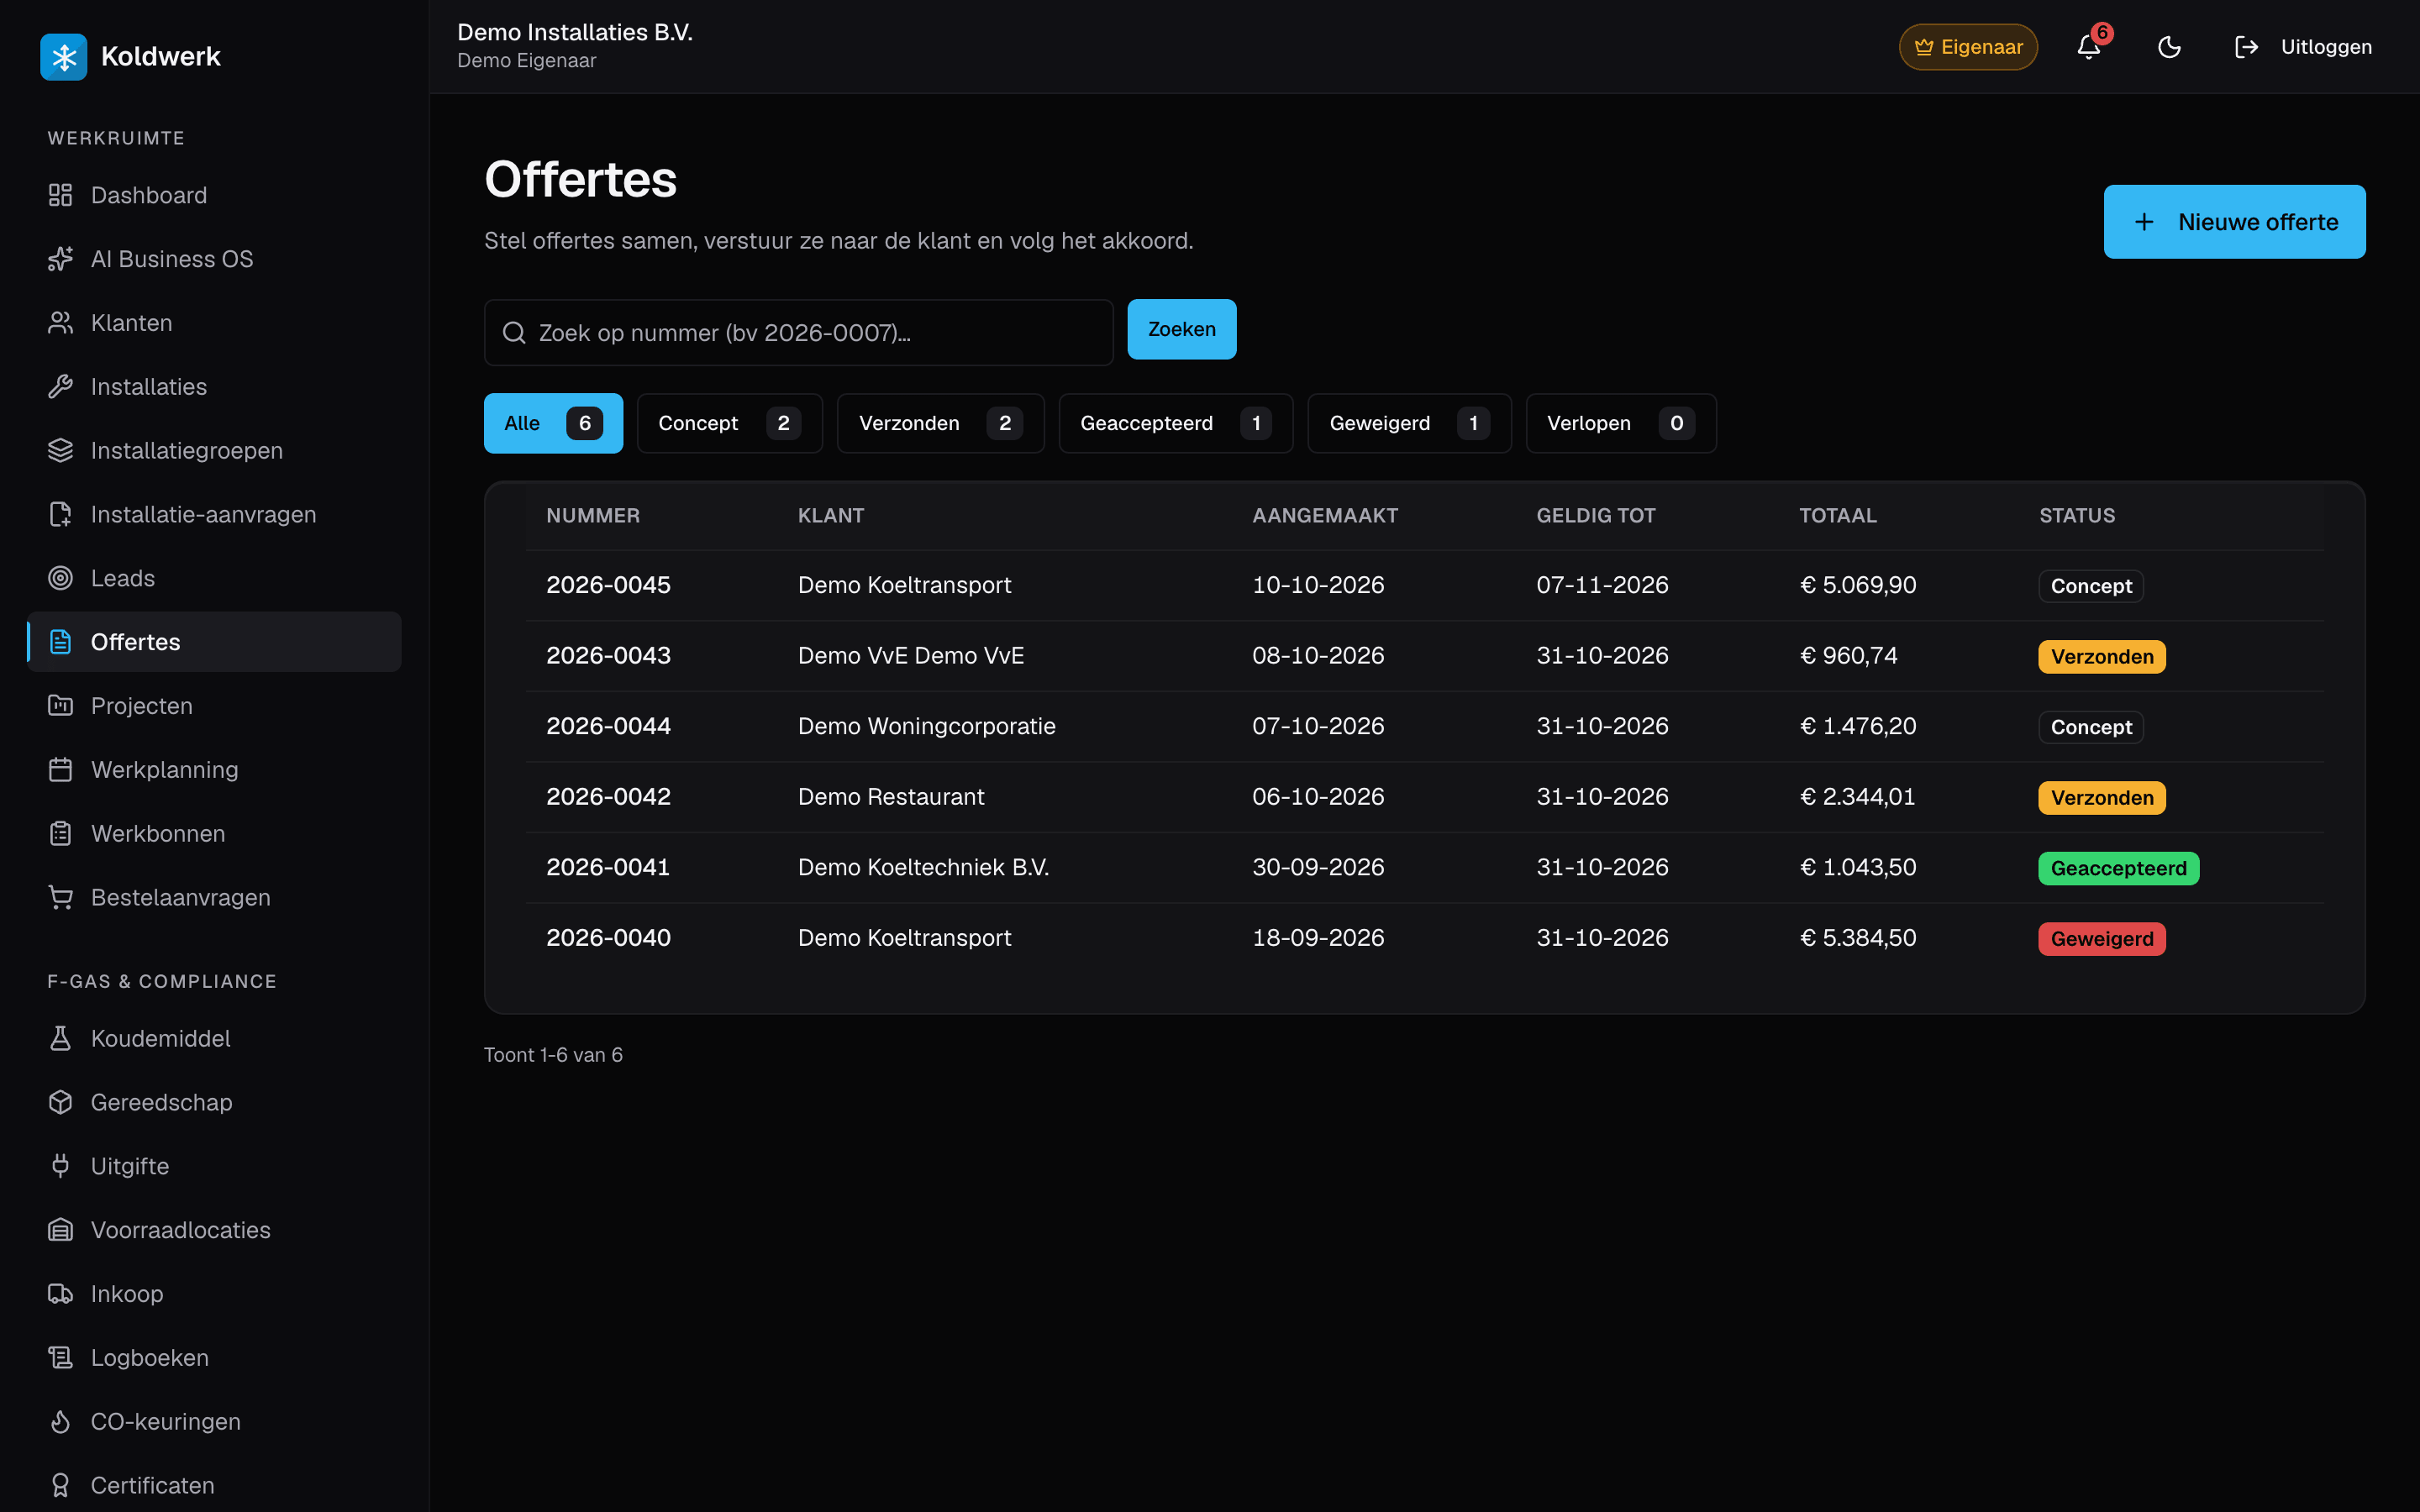This screenshot has width=2420, height=1512.
Task: Click the Geweigerd status badge
Action: point(2102,939)
